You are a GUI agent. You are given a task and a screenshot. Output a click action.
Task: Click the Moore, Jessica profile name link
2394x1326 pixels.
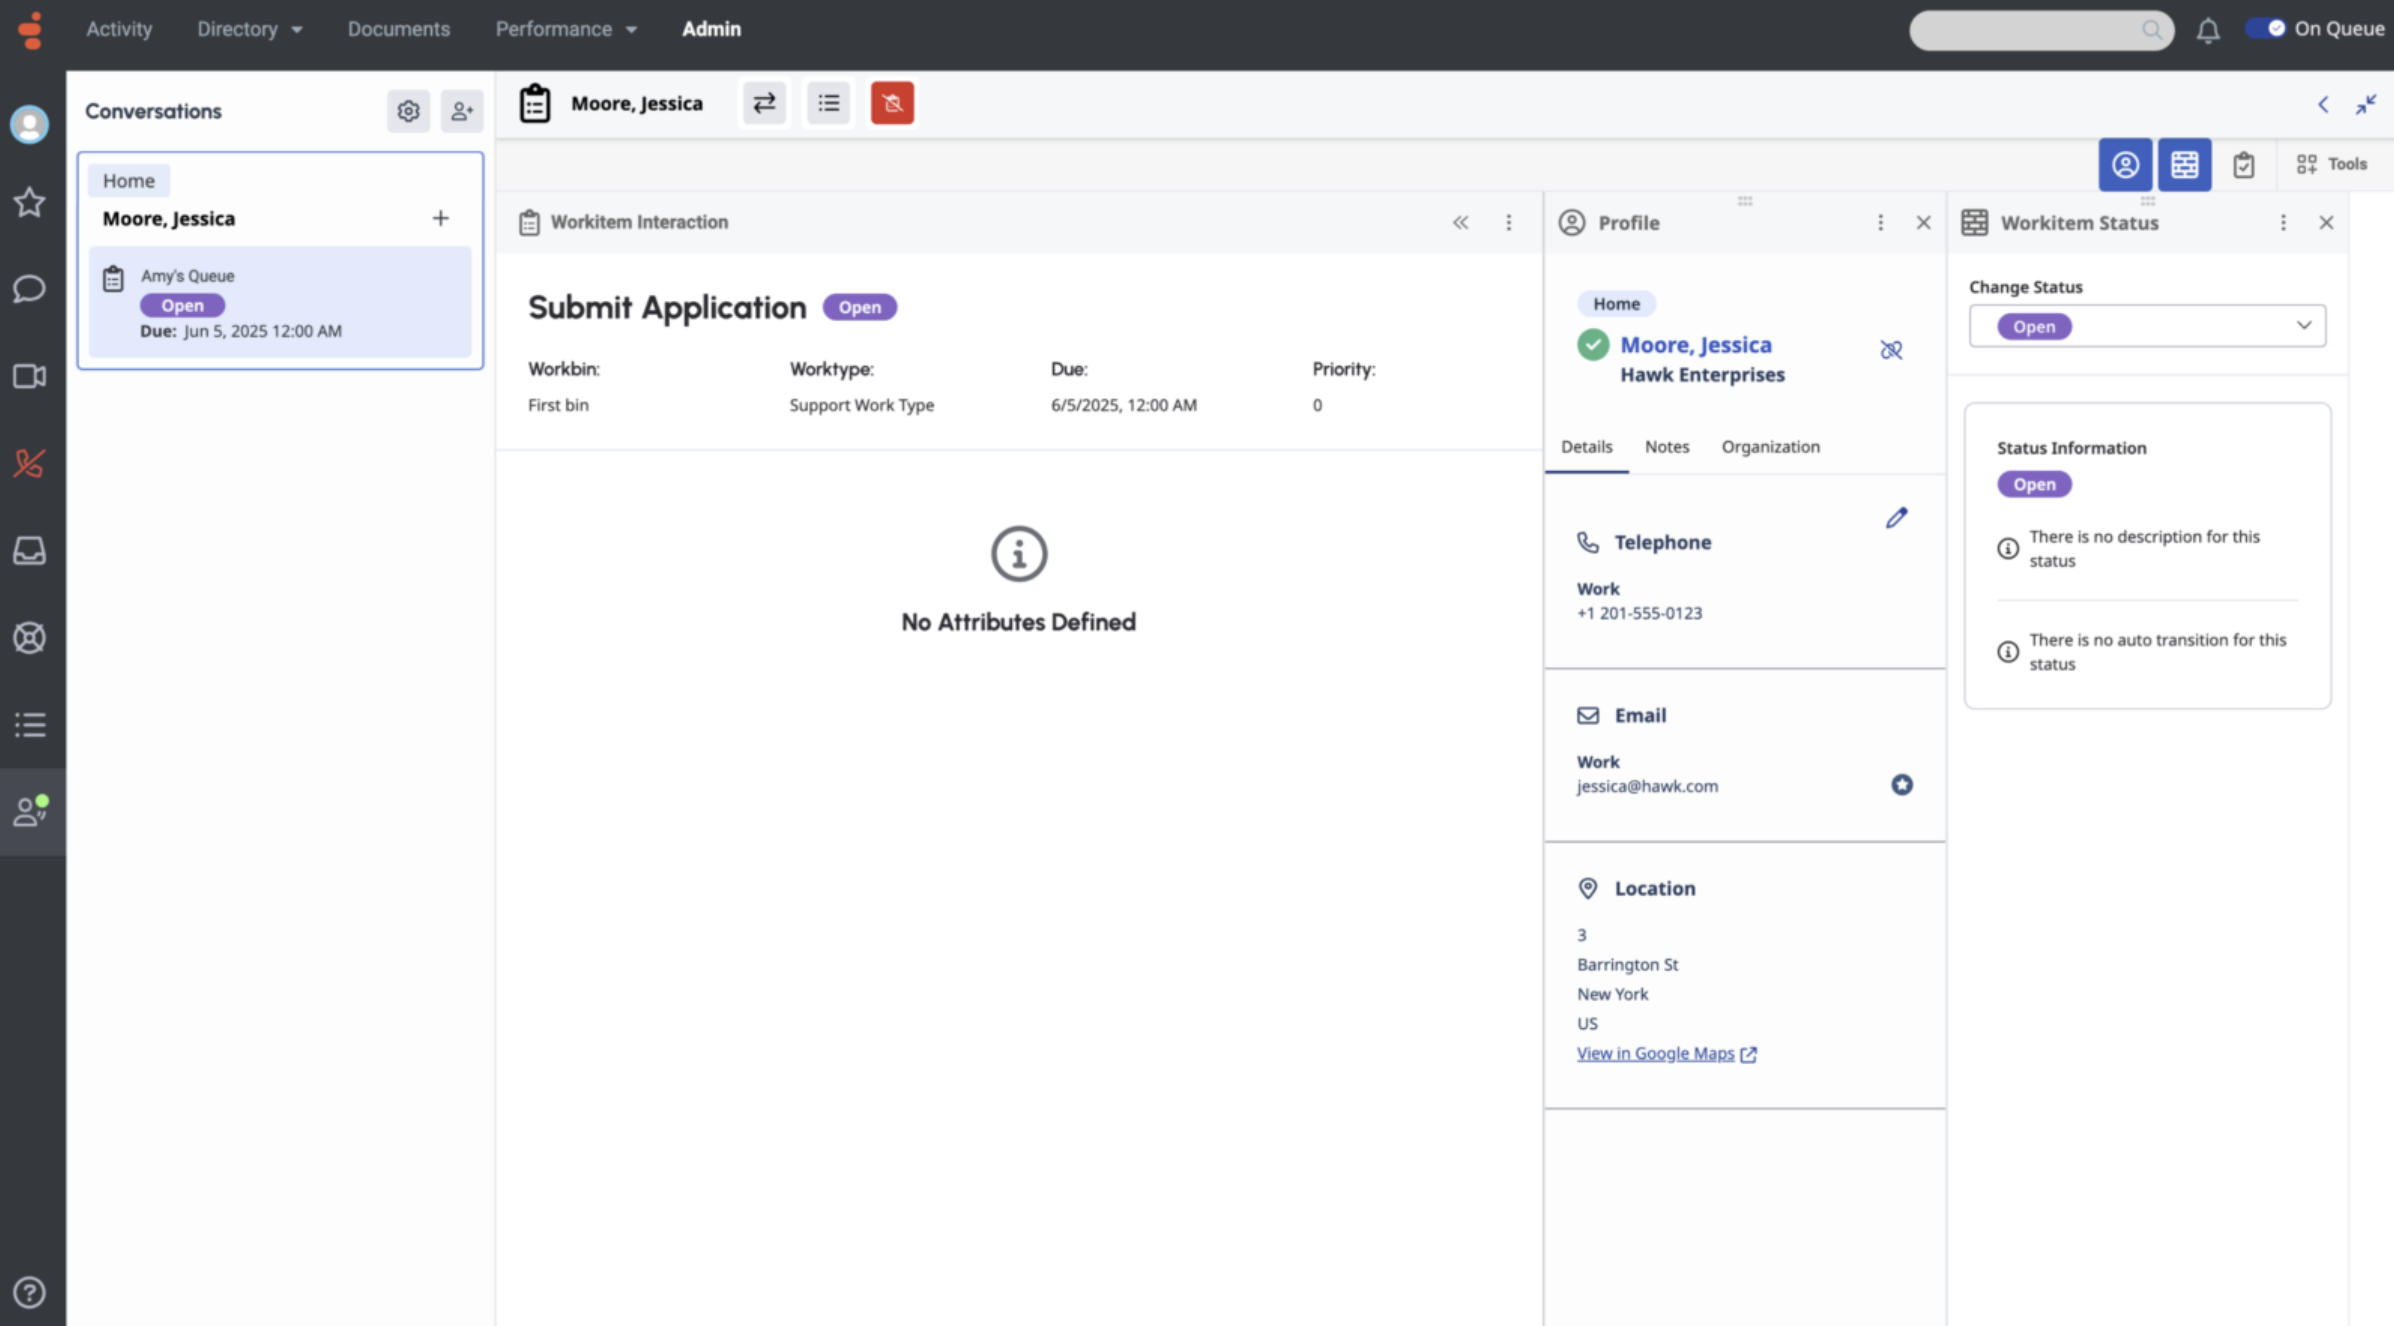point(1695,345)
